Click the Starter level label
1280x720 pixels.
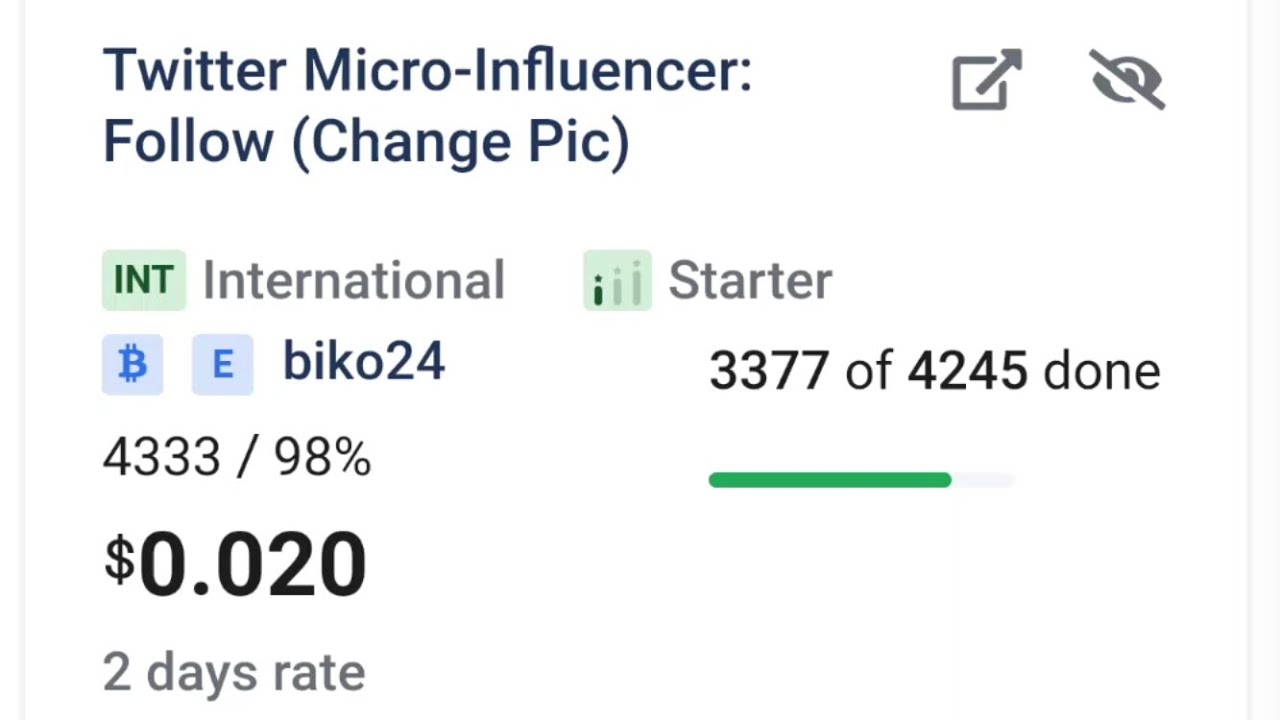point(749,281)
